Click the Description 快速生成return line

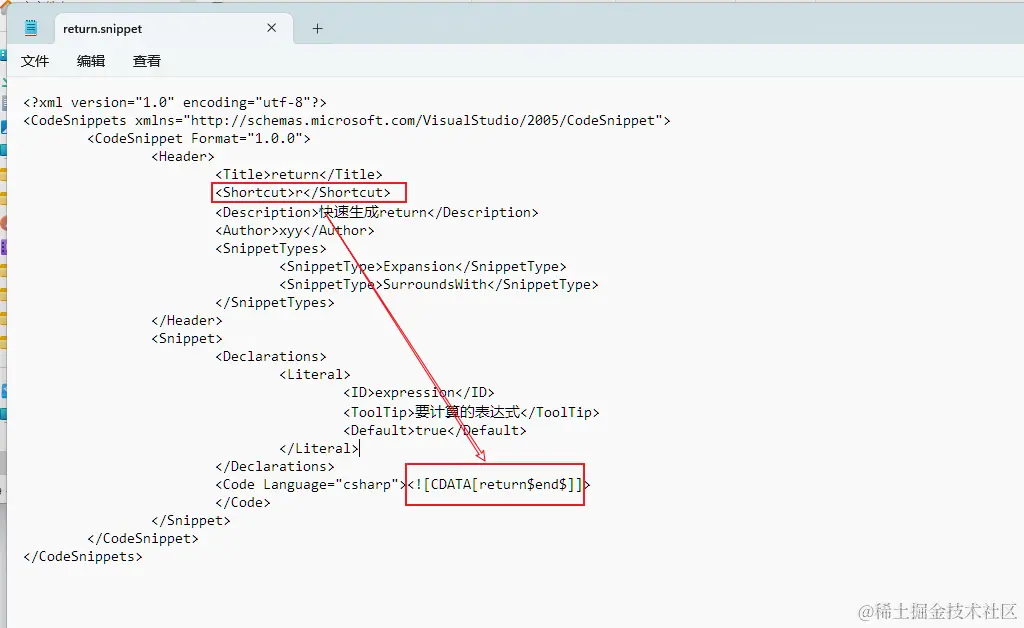[x=377, y=212]
